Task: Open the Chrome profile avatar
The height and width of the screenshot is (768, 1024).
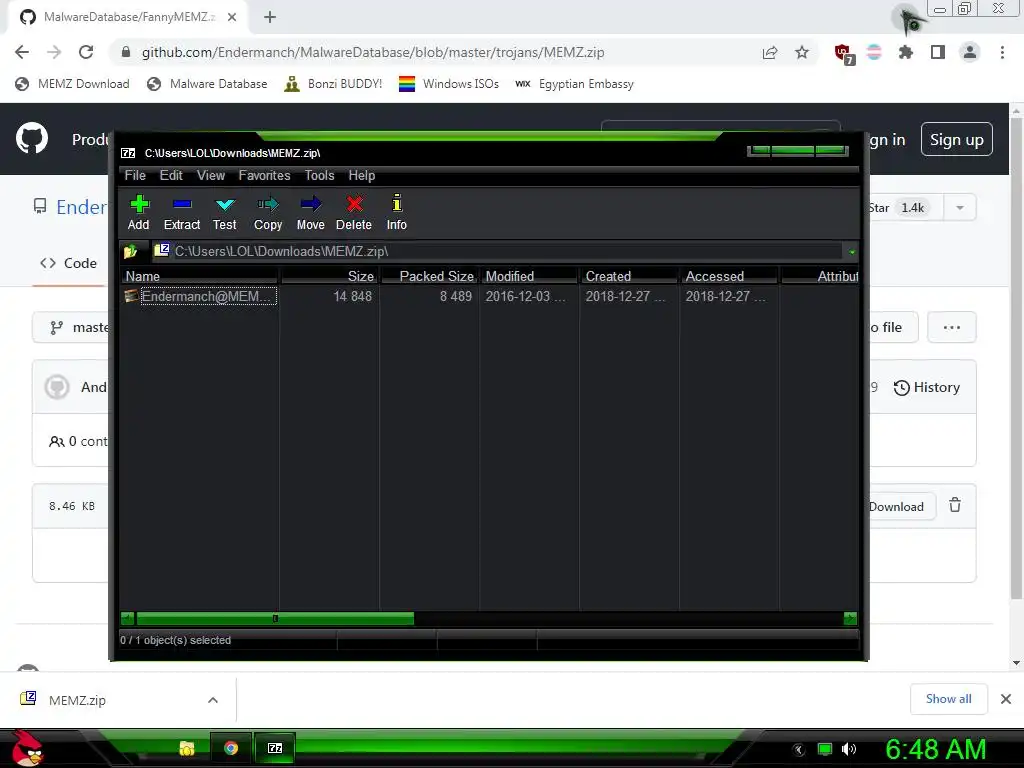Action: 970,52
